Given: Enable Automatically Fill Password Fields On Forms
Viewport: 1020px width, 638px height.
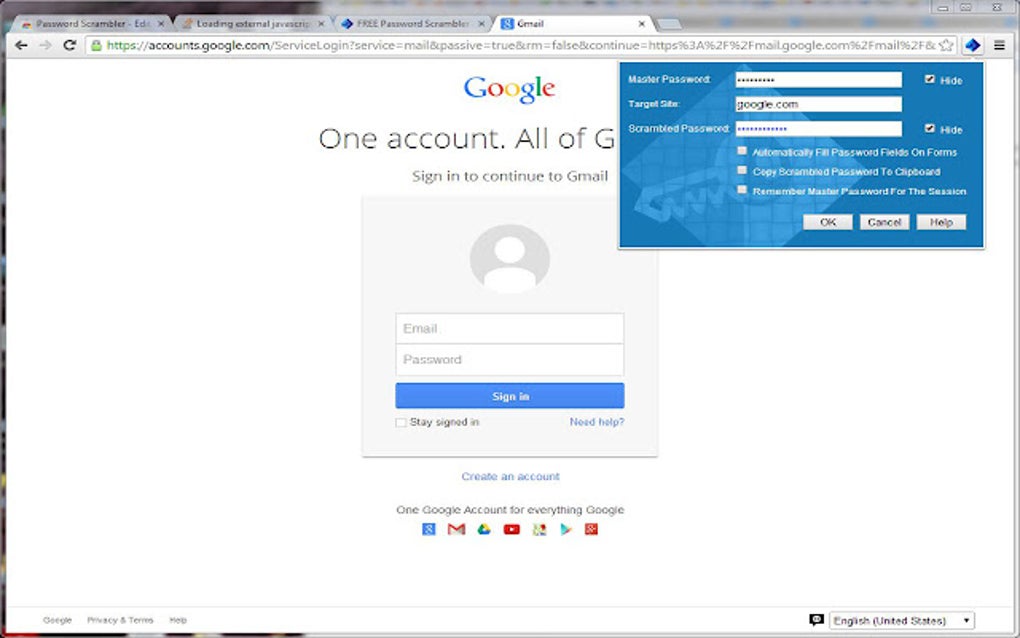Looking at the screenshot, I should point(742,151).
